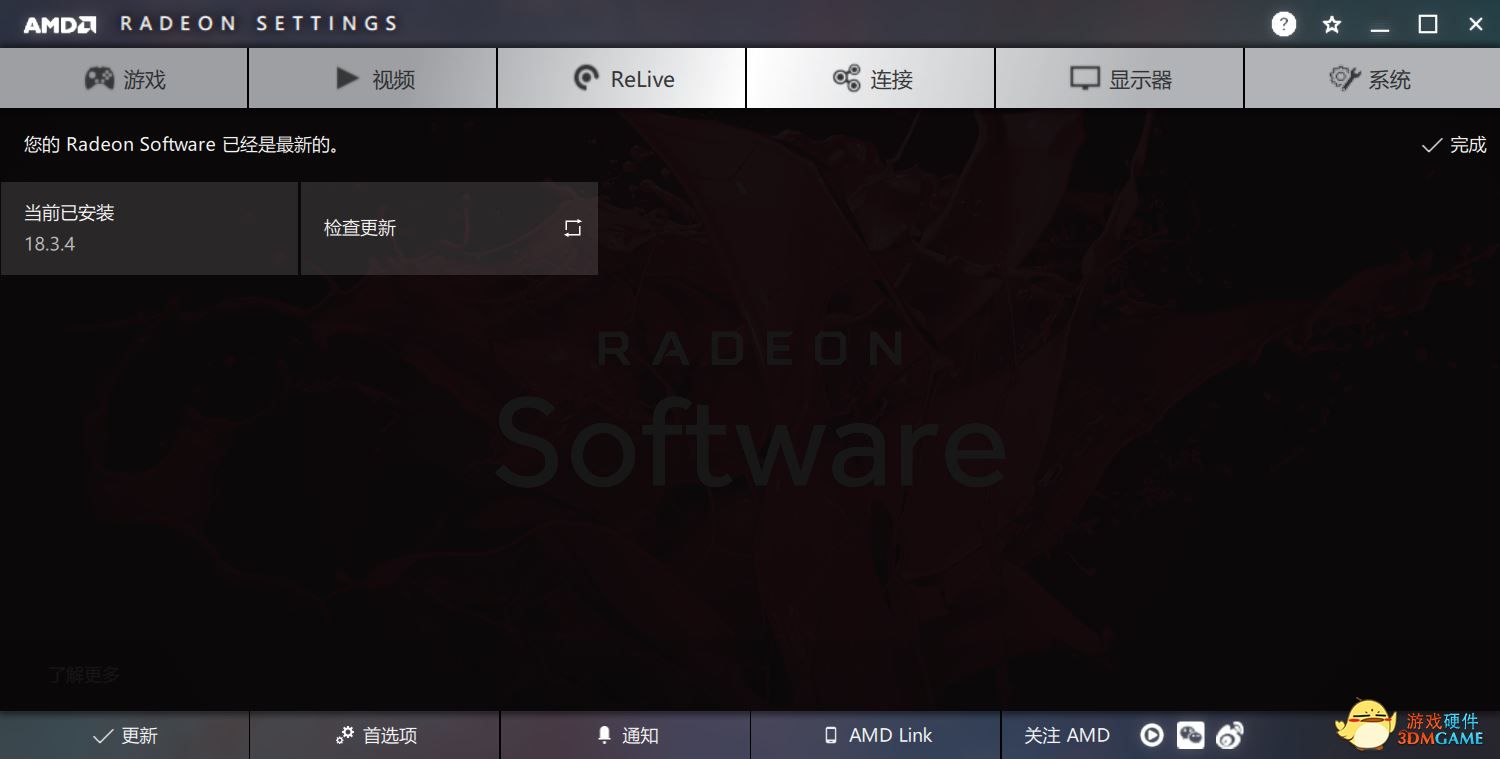Open 通知 (Notifications) in bottom bar
The height and width of the screenshot is (759, 1500).
(x=626, y=736)
